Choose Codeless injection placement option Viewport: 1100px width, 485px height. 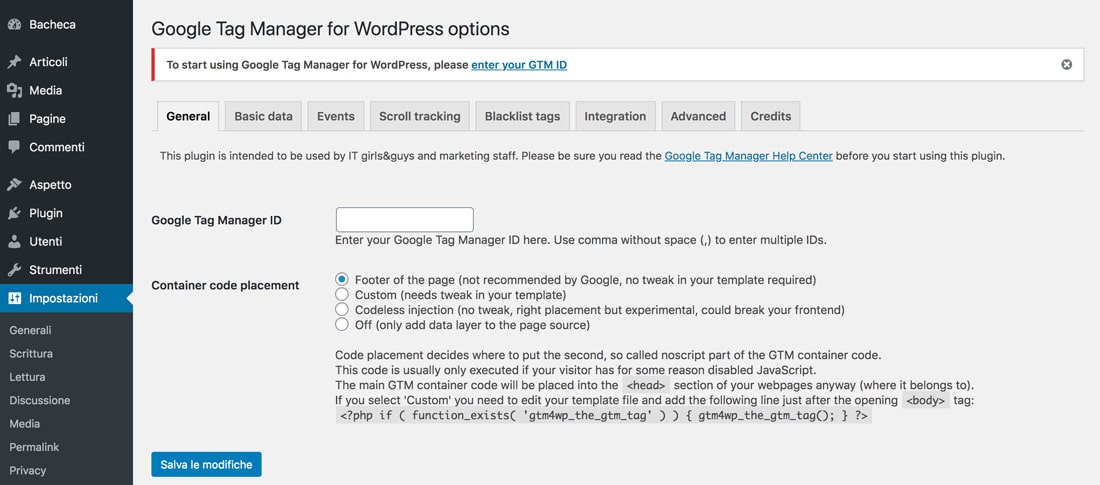[342, 310]
